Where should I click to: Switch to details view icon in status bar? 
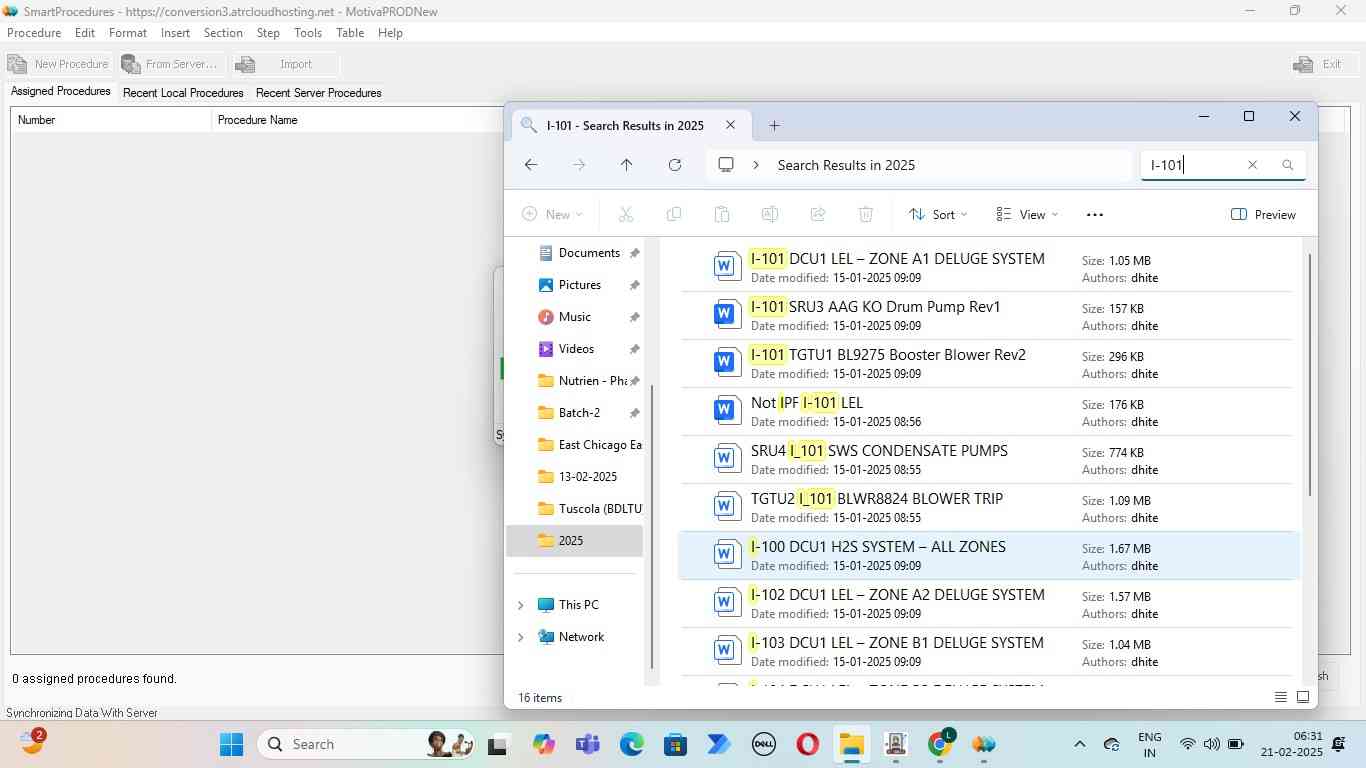1281,697
